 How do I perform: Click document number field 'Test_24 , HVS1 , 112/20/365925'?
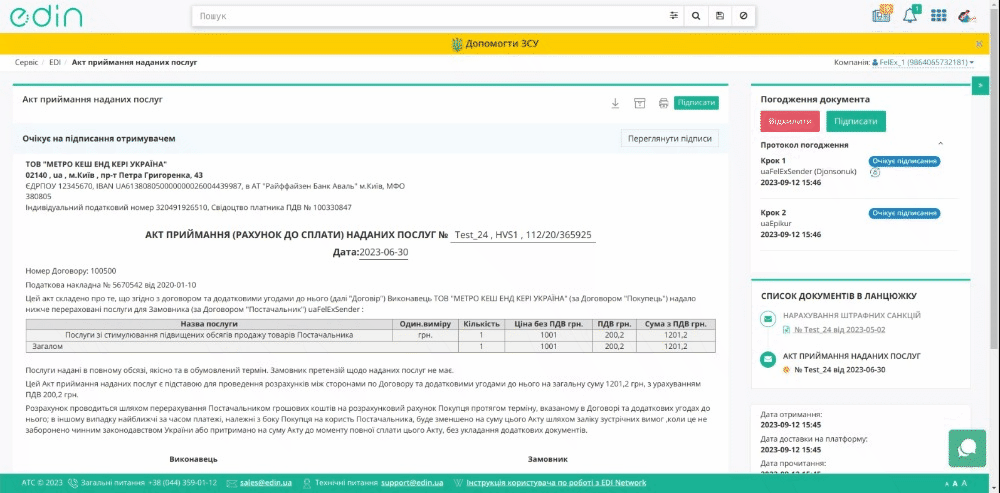coord(523,235)
